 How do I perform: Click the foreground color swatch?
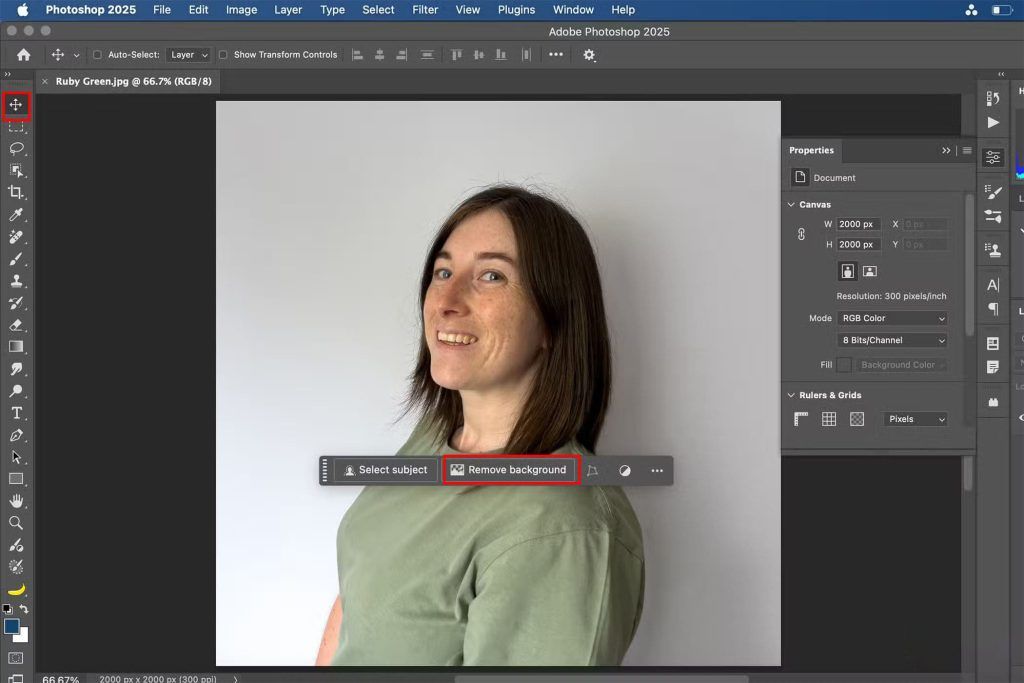11,626
